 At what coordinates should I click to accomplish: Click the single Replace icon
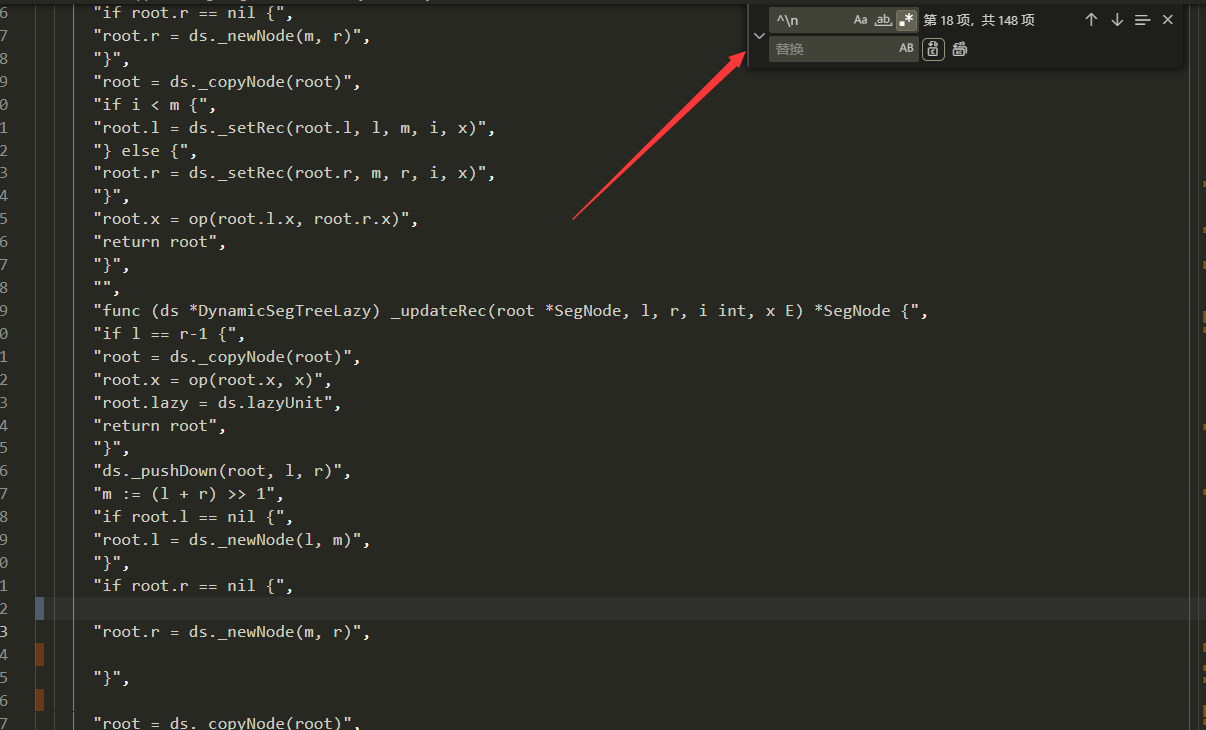(x=933, y=48)
